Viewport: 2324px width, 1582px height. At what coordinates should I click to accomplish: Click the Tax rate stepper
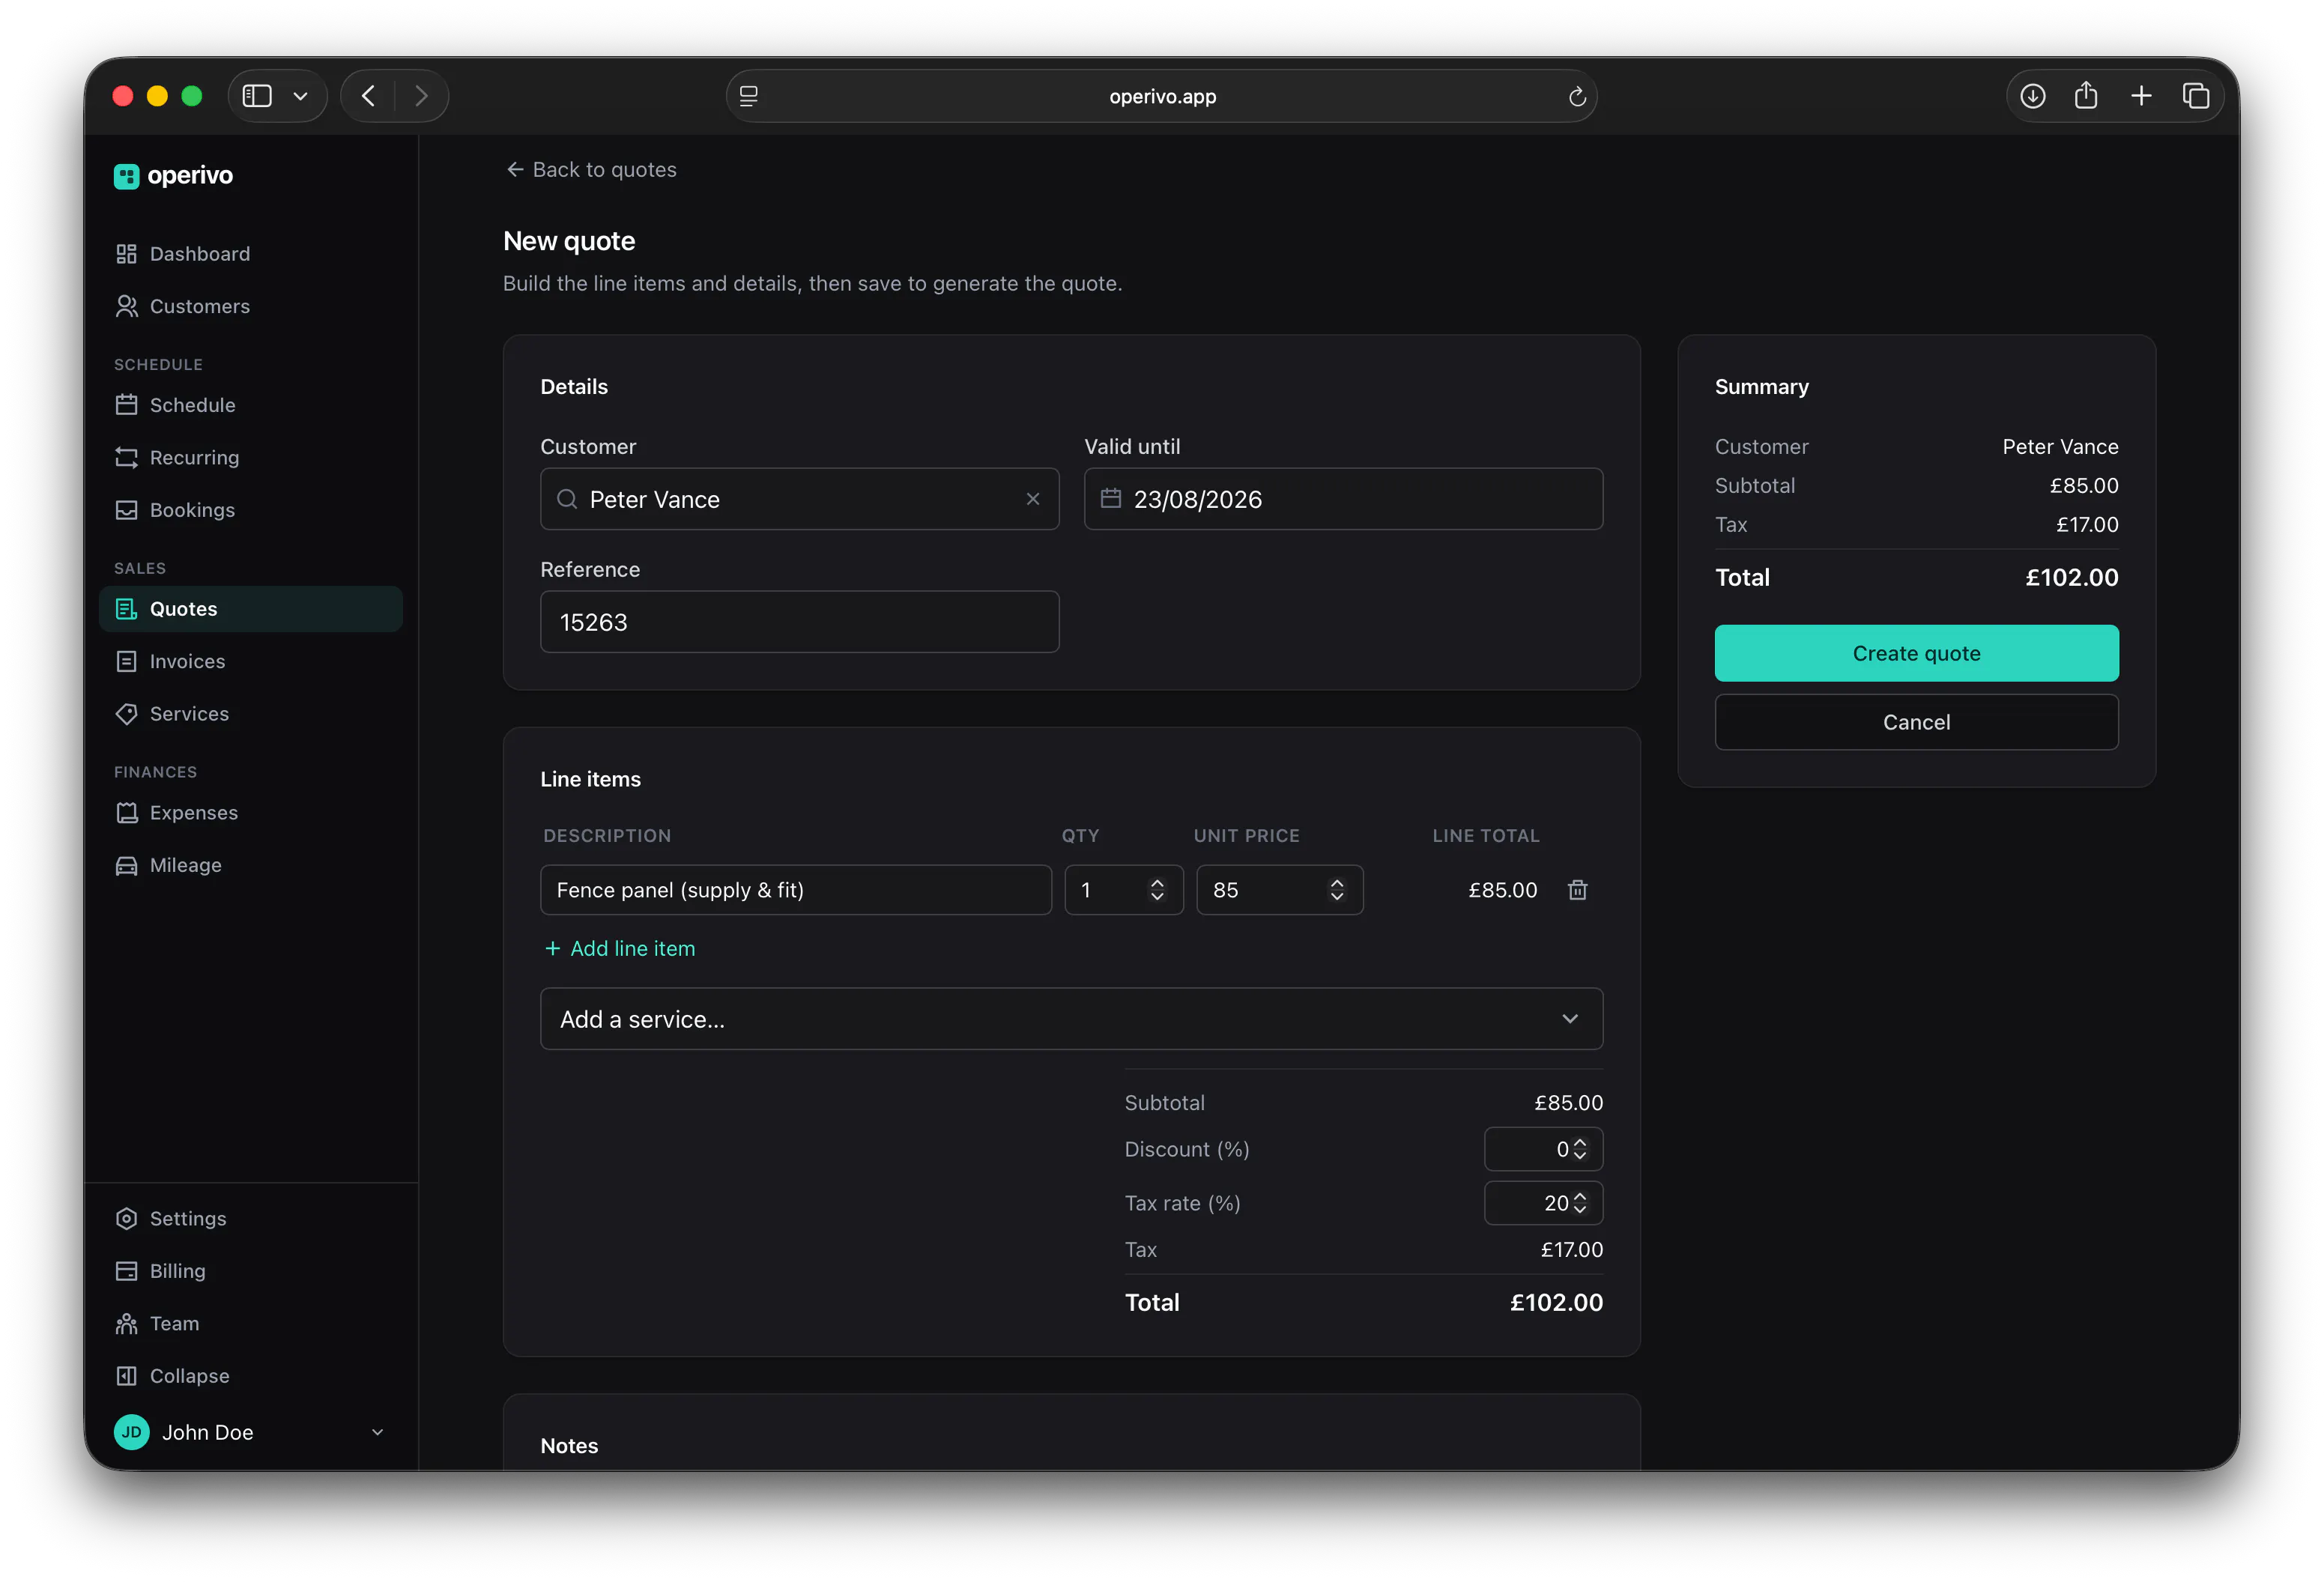[1579, 1203]
